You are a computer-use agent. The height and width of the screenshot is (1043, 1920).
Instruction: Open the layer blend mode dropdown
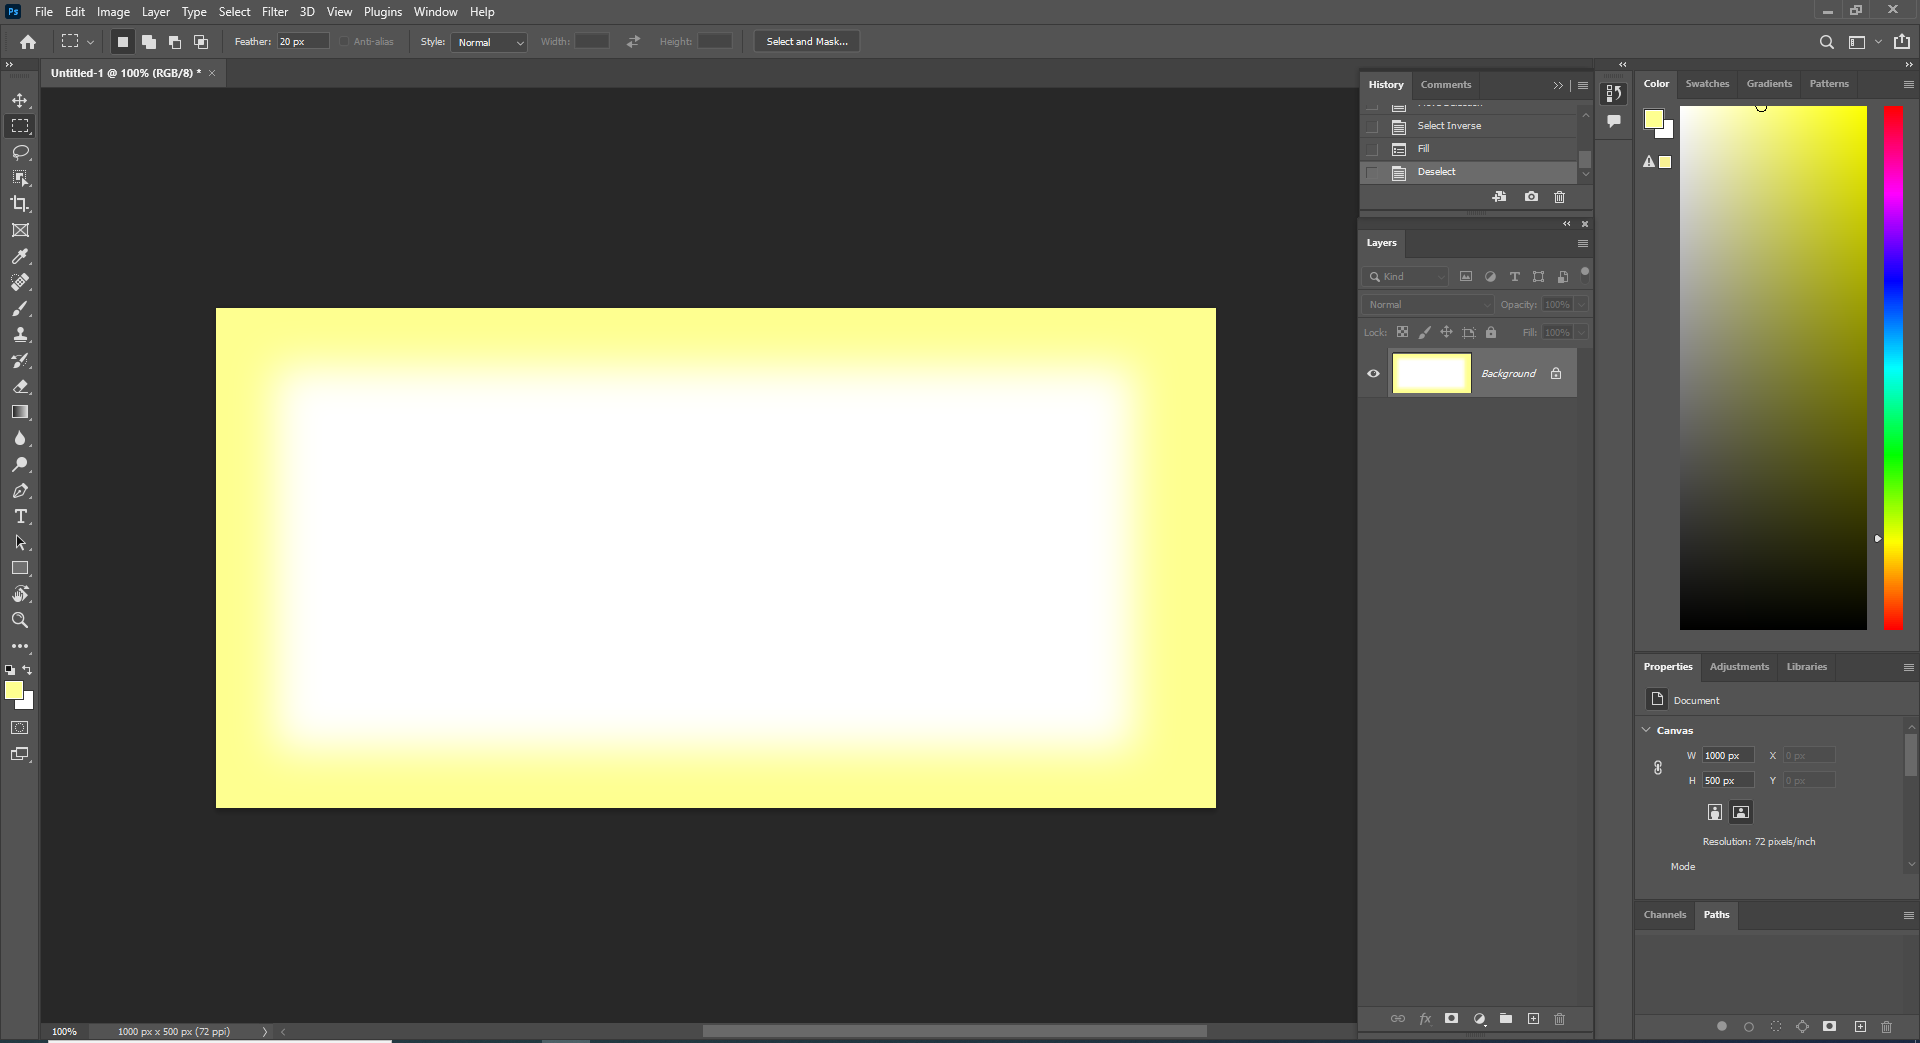click(x=1427, y=304)
